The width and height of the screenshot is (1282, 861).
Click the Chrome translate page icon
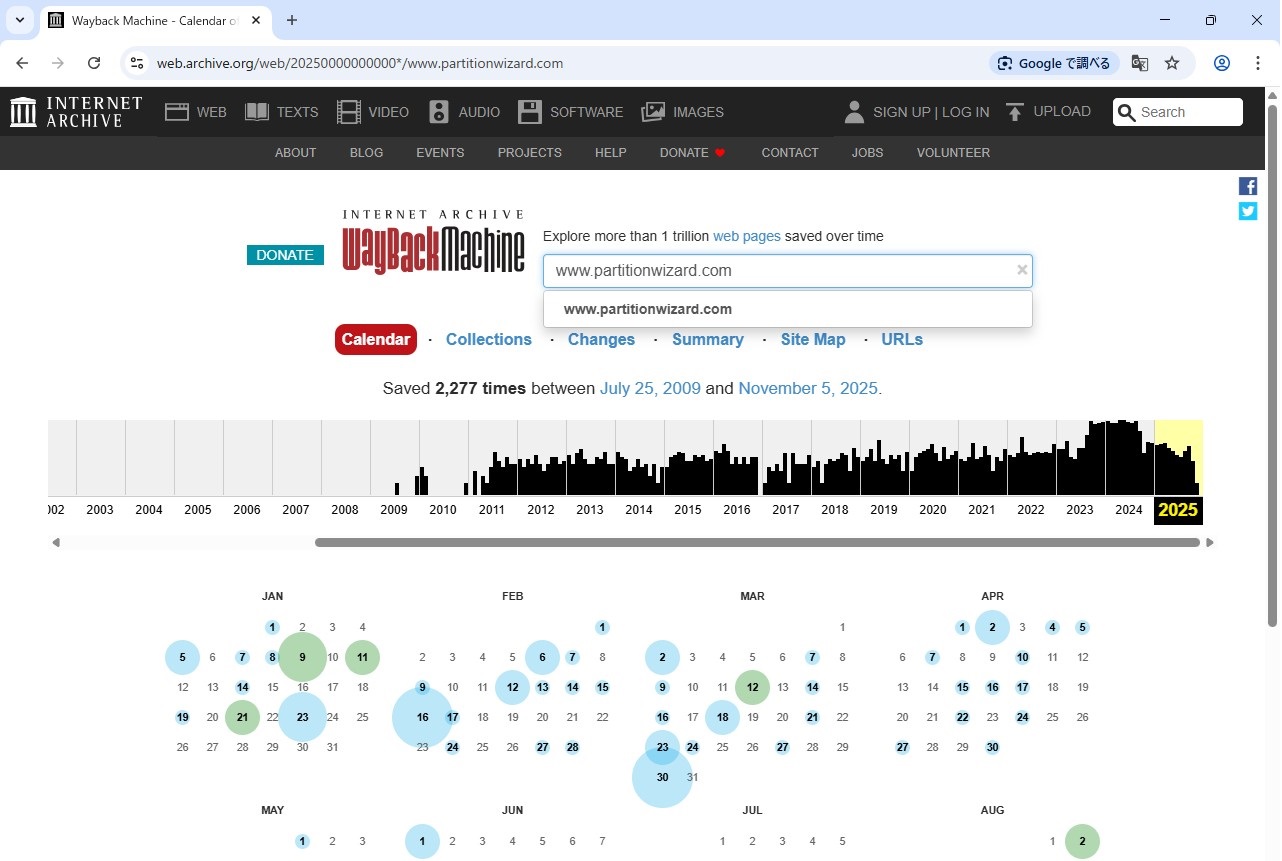(1139, 63)
